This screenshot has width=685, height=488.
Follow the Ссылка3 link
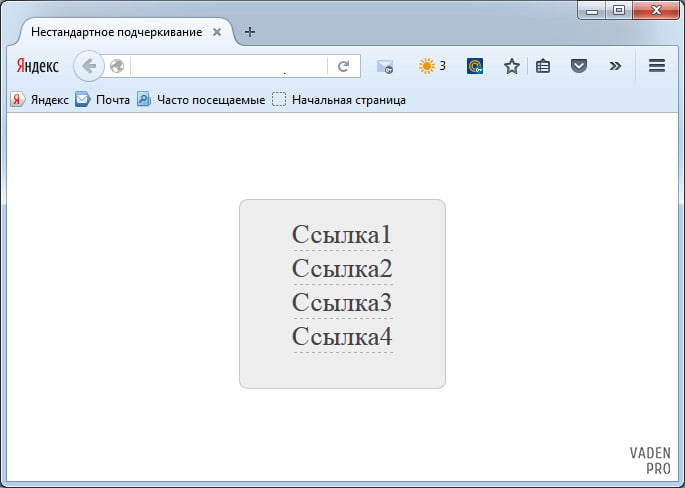(342, 303)
